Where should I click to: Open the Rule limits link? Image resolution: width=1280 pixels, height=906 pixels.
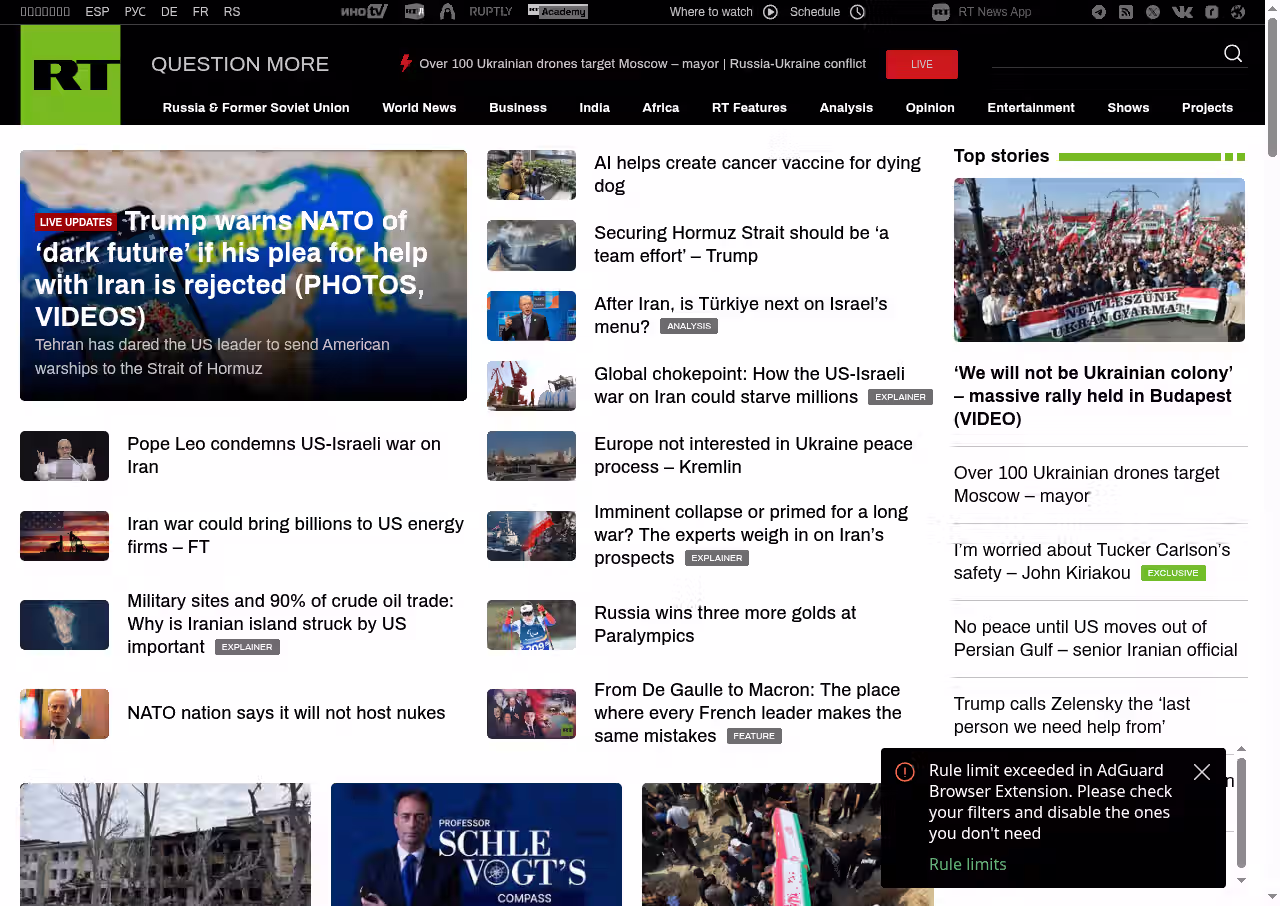967,864
